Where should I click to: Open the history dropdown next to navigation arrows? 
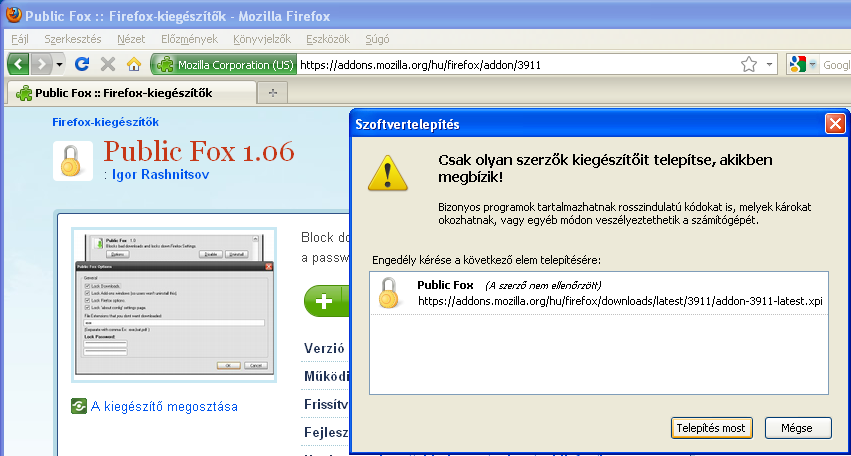[60, 64]
